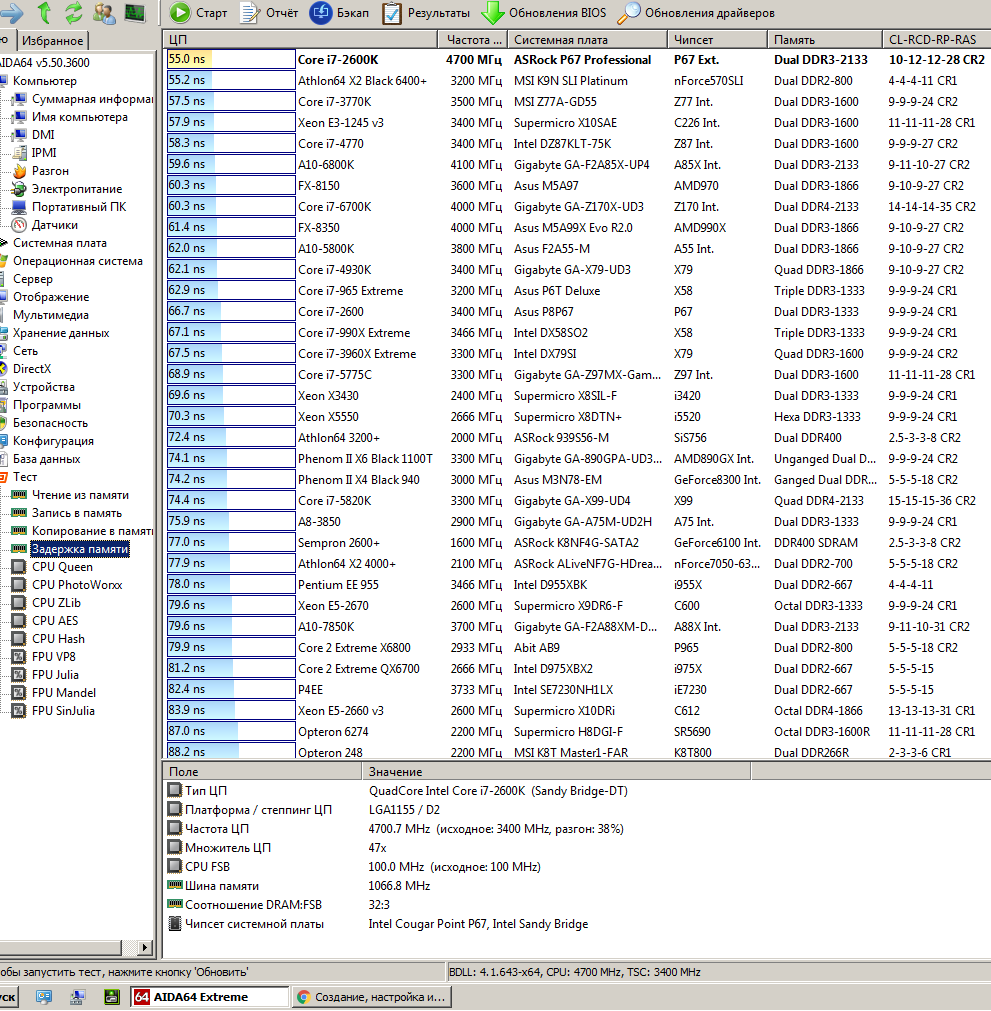Click Обновления драйверов magnifier button
Screen dimensions: 991x1011
pos(696,13)
